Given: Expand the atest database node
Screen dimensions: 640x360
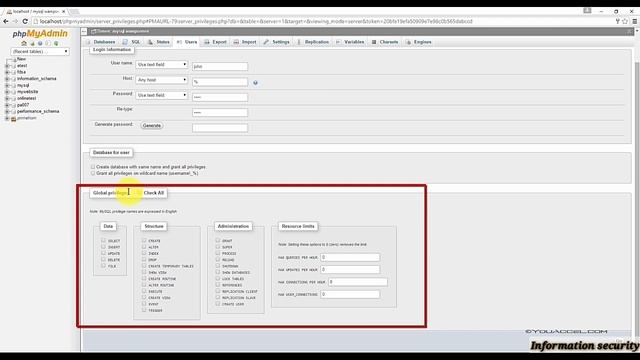Looking at the screenshot, I should click(x=7, y=66).
